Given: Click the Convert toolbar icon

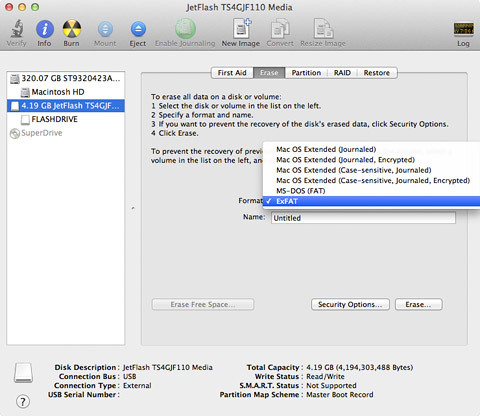Looking at the screenshot, I should tap(280, 29).
